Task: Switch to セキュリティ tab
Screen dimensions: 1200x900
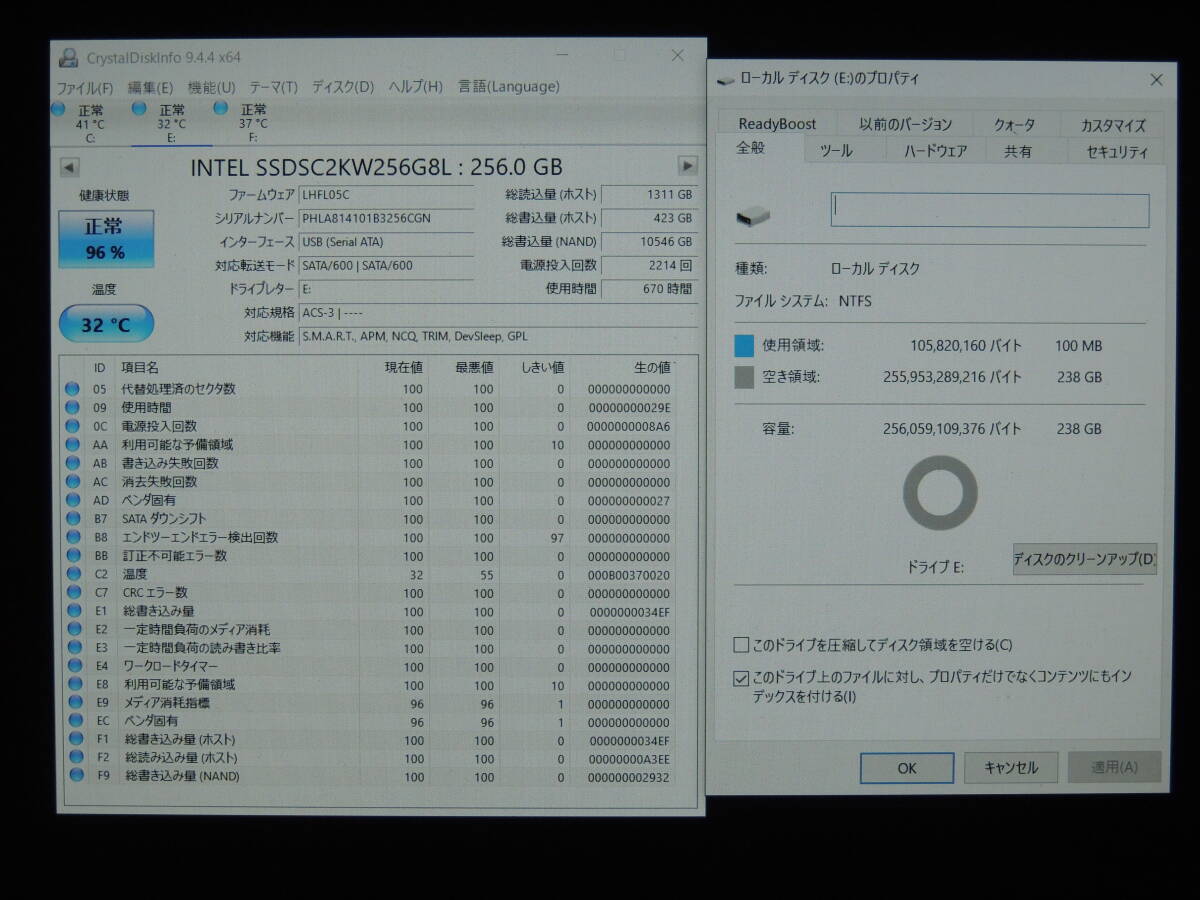Action: click(x=1116, y=151)
